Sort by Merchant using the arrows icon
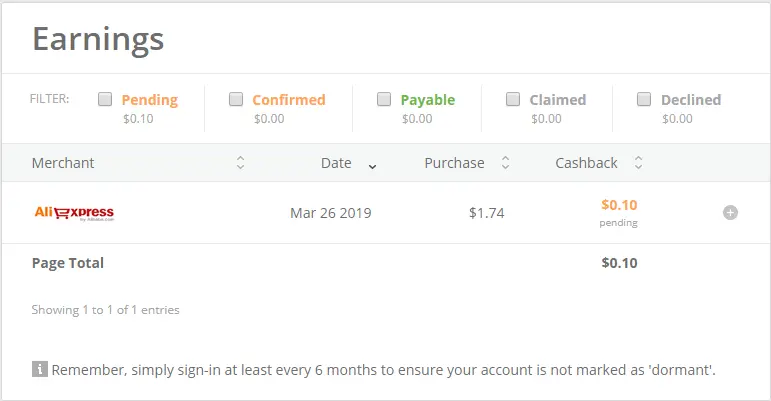771x401 pixels. (240, 163)
